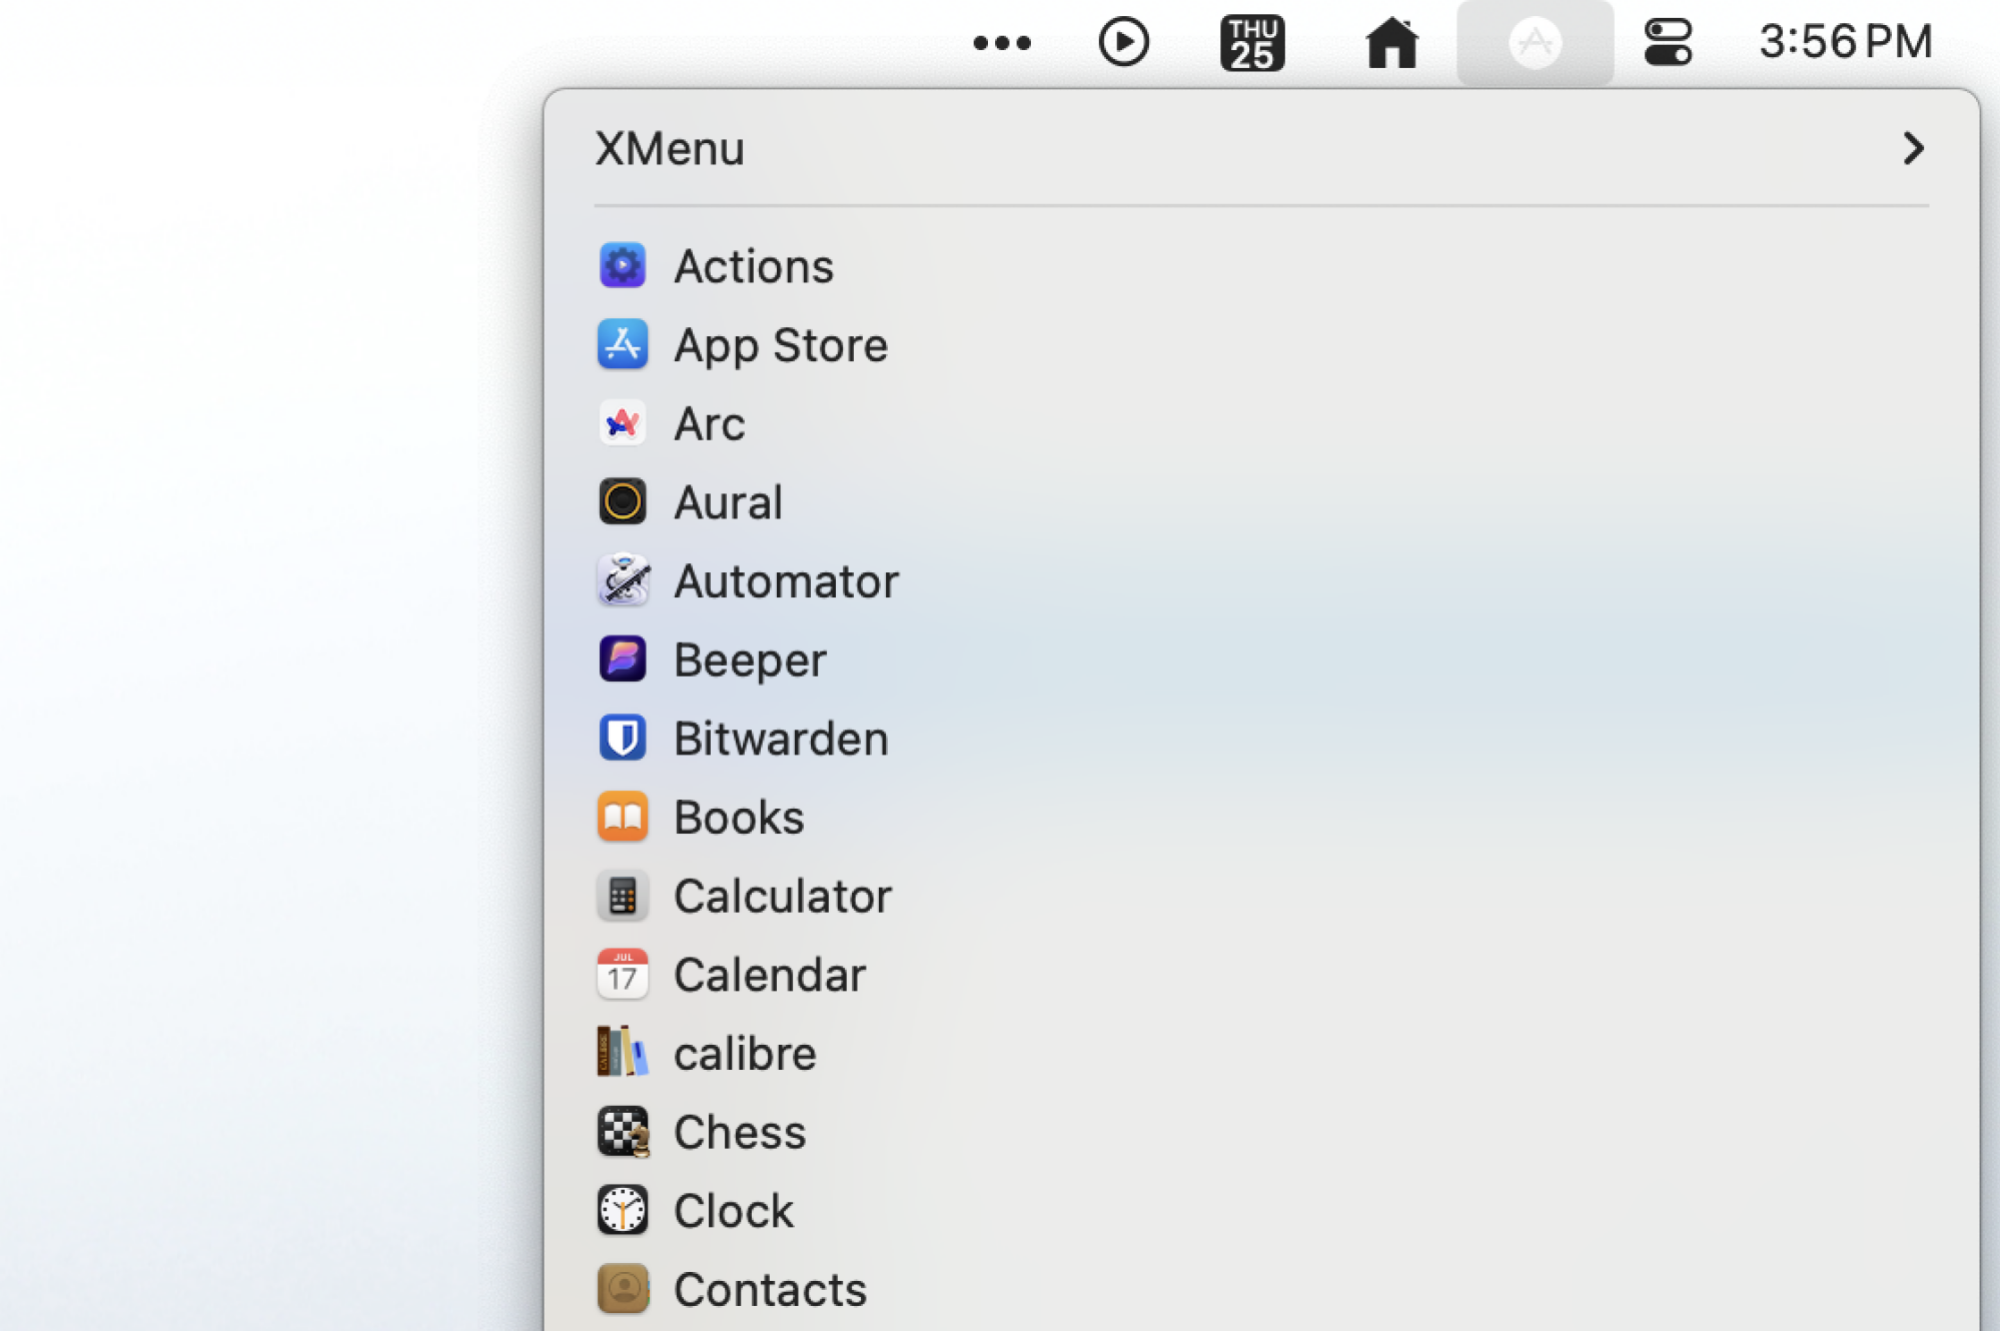
Task: Open the three-dots menu bar item
Action: click(1002, 43)
